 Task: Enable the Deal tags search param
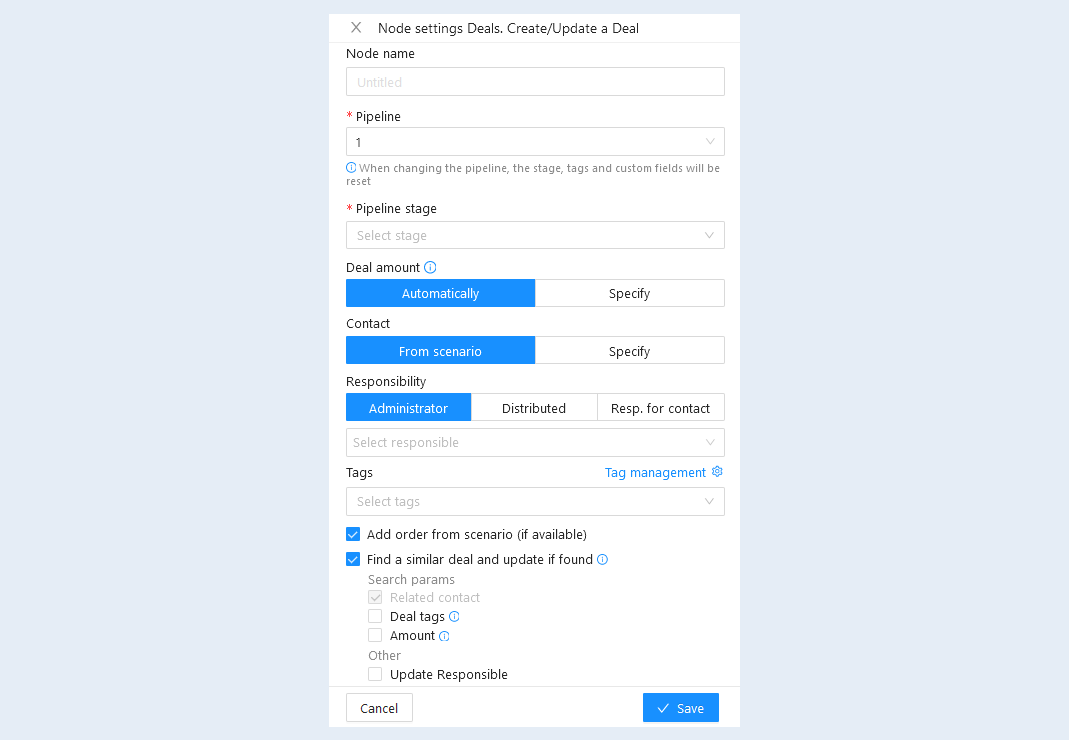[x=375, y=617]
